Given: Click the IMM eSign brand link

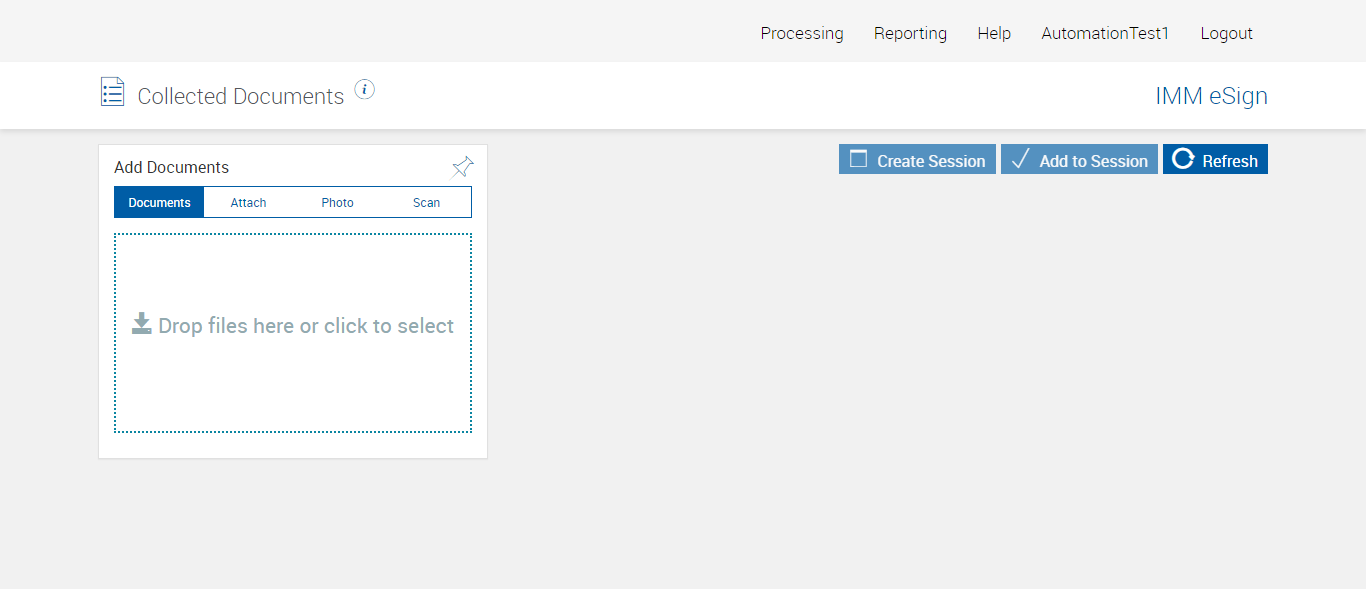Looking at the screenshot, I should (x=1211, y=96).
